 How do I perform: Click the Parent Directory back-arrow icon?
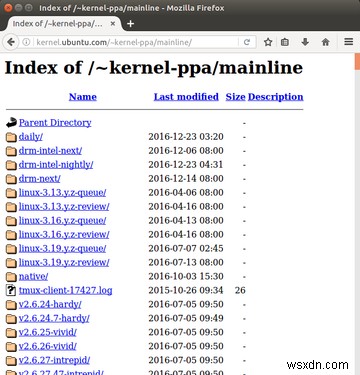coord(11,123)
